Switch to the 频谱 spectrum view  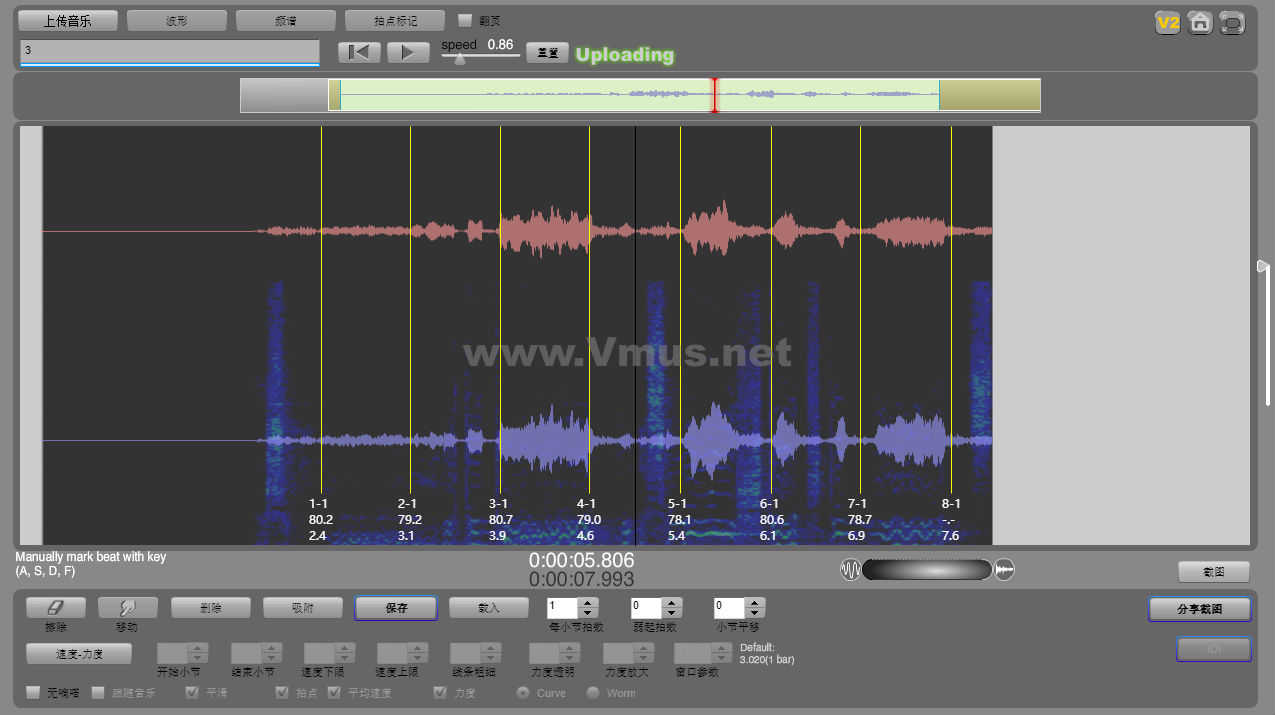(x=286, y=20)
